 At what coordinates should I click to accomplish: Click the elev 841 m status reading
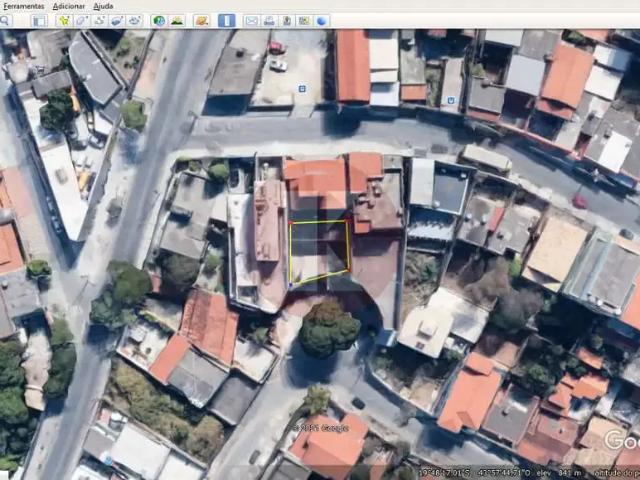point(558,473)
